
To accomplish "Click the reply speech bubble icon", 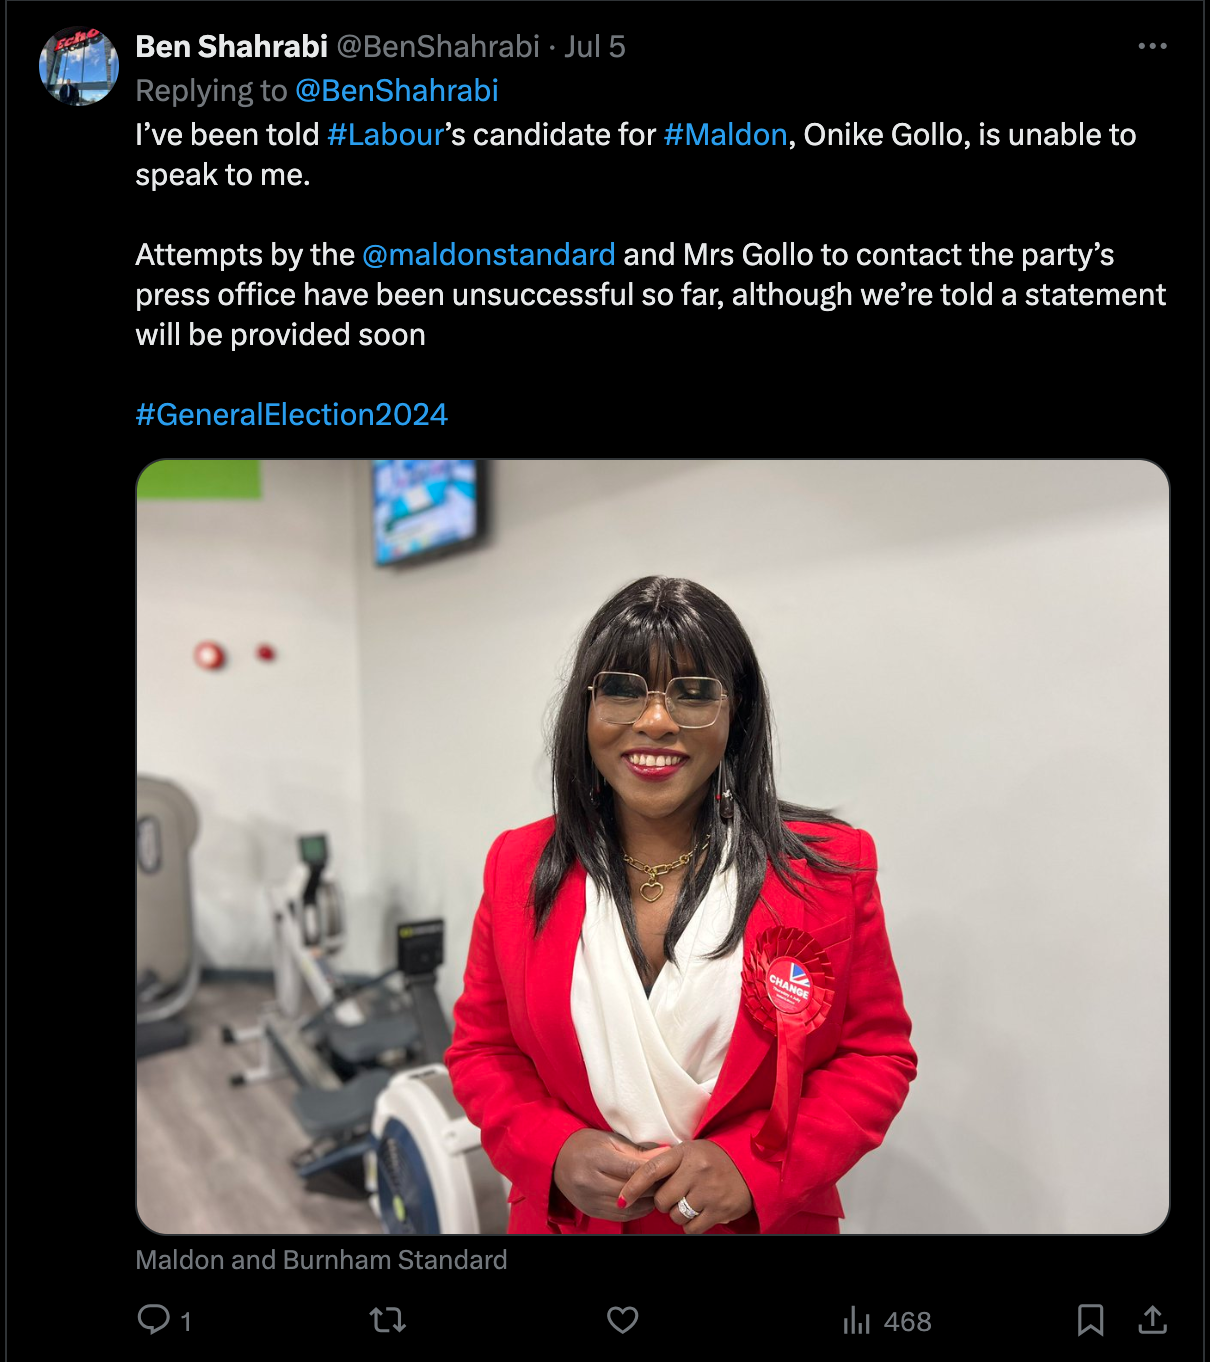I will click(x=153, y=1320).
